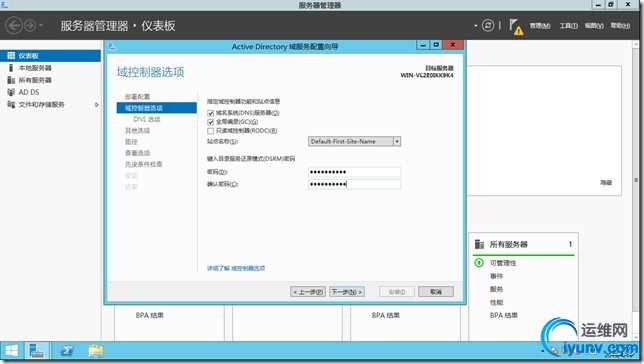The width and height of the screenshot is (644, 364).
Task: Open File Explorer from the taskbar
Action: pyautogui.click(x=96, y=351)
